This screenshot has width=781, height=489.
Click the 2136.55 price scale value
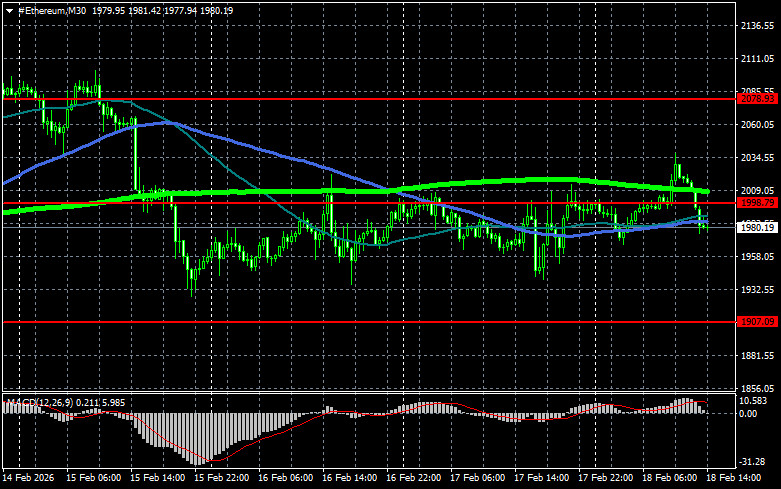tap(757, 26)
